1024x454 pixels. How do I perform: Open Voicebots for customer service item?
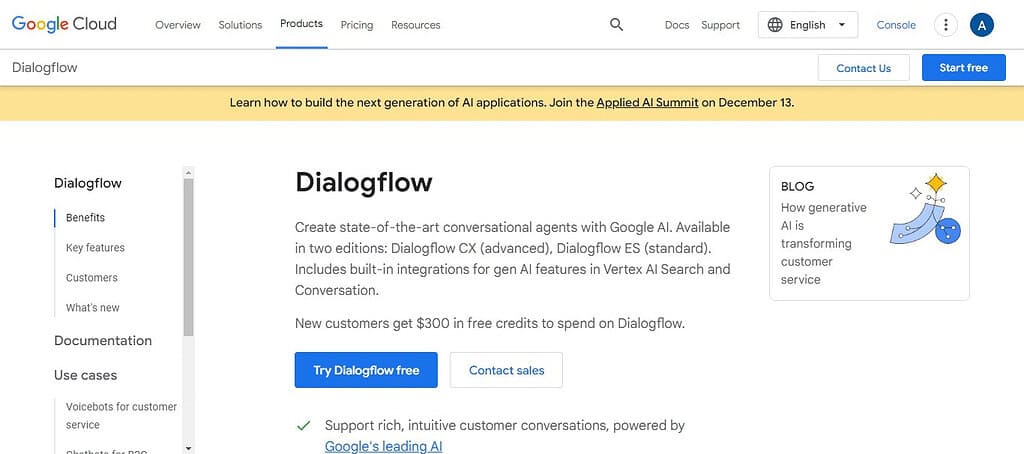tap(121, 415)
